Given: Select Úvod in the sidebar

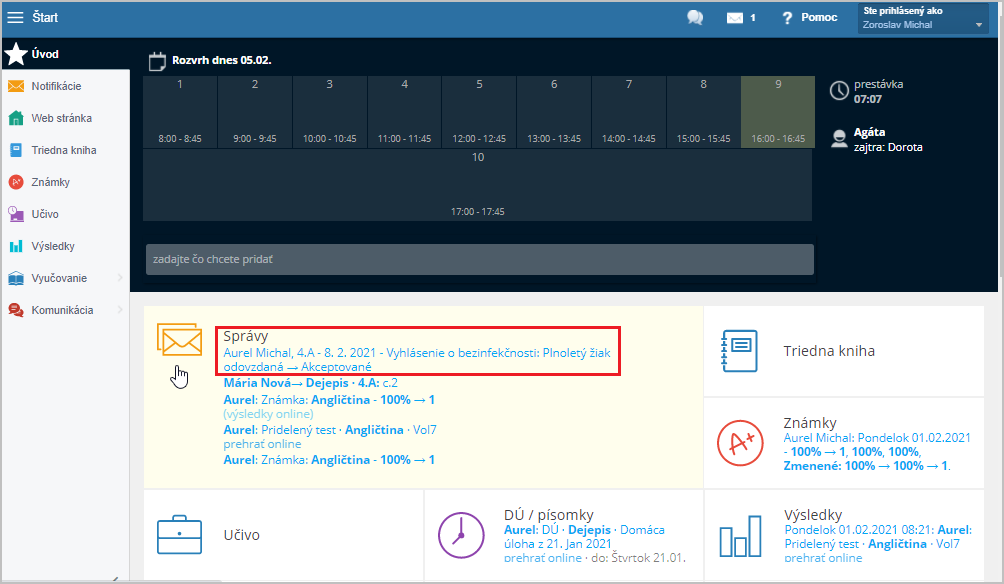Looking at the screenshot, I should [x=65, y=54].
